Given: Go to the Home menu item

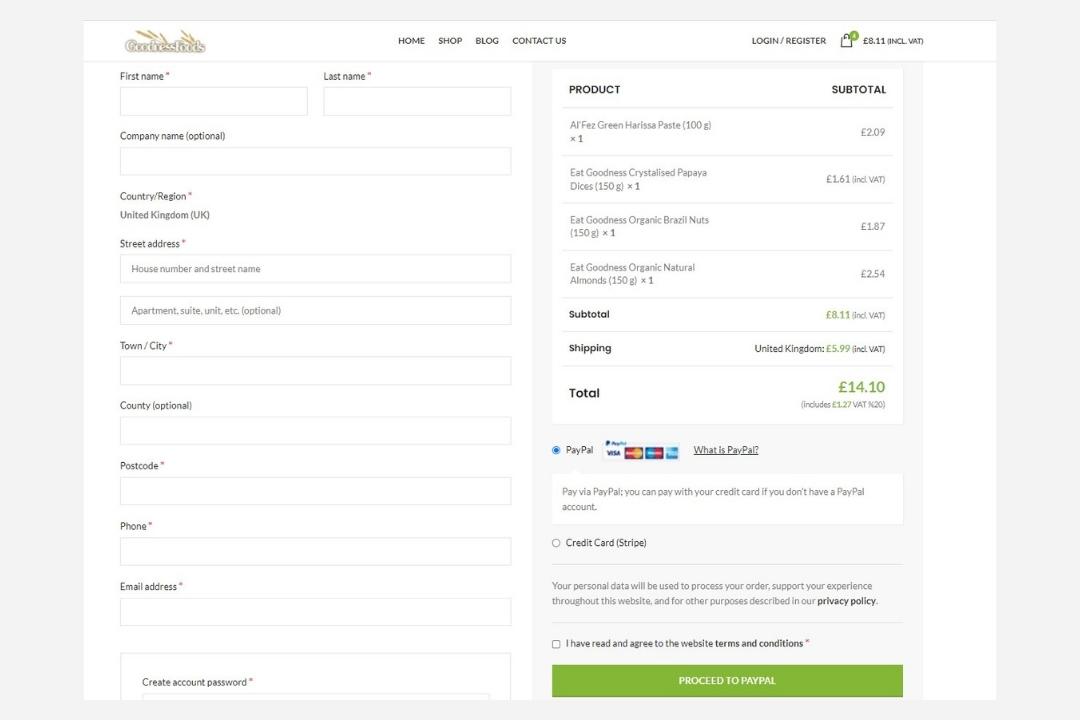Looking at the screenshot, I should 411,41.
